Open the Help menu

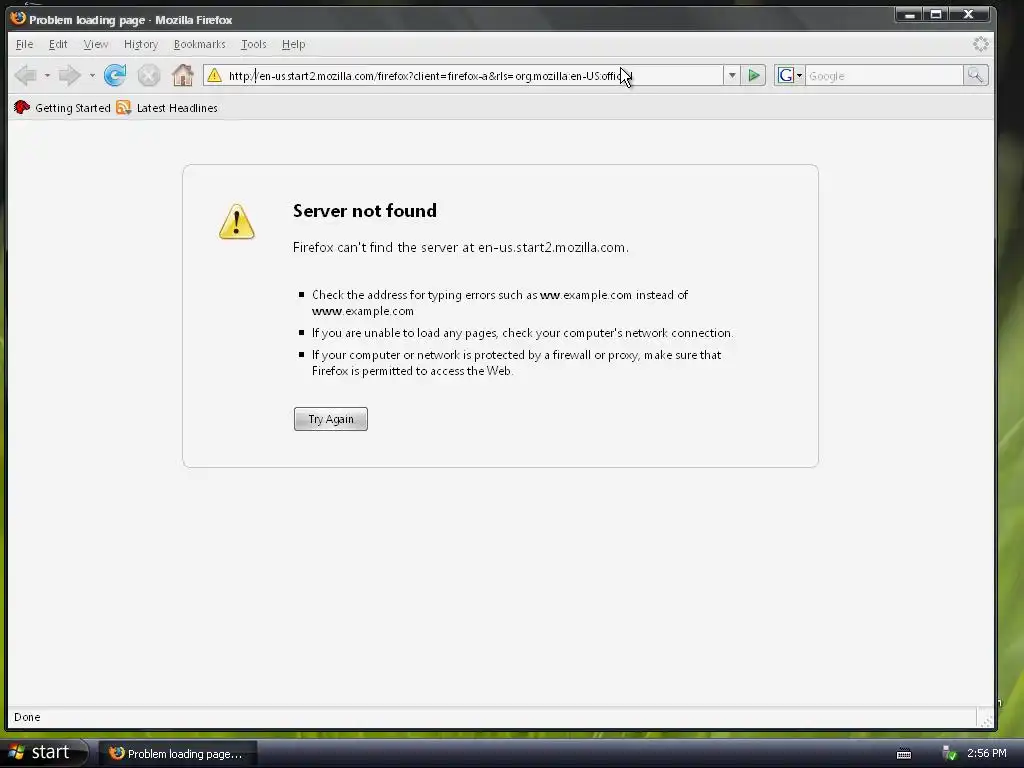tap(293, 44)
